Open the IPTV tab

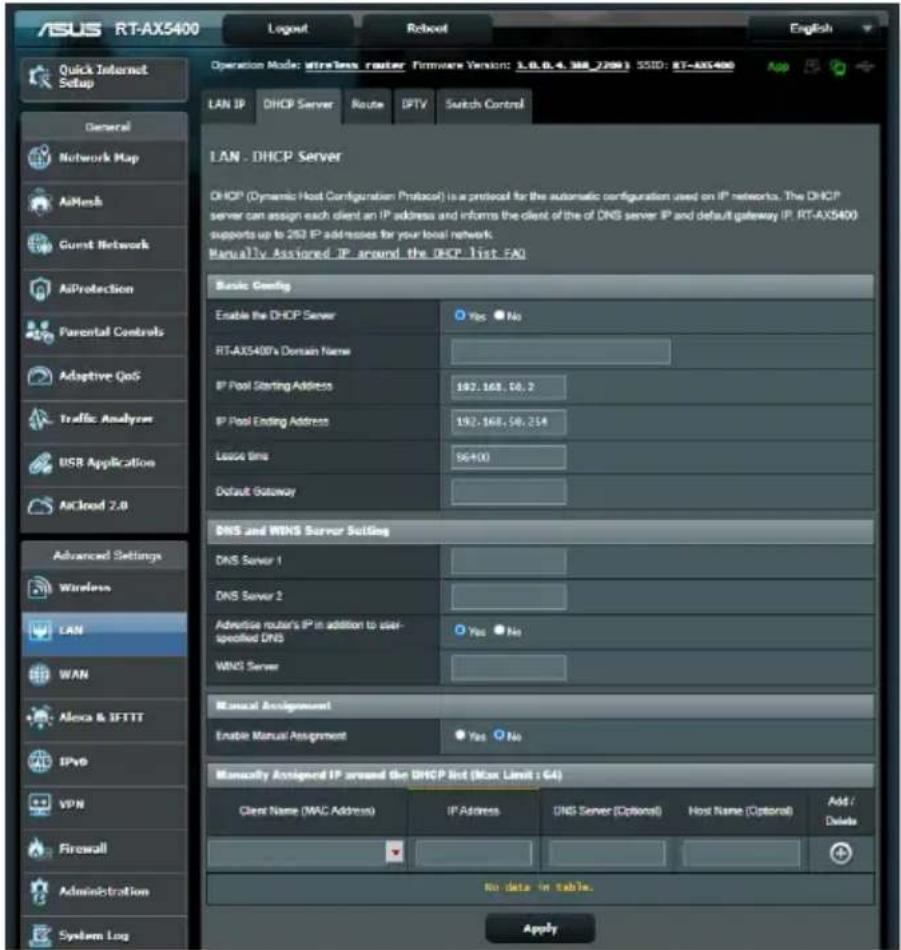click(414, 105)
